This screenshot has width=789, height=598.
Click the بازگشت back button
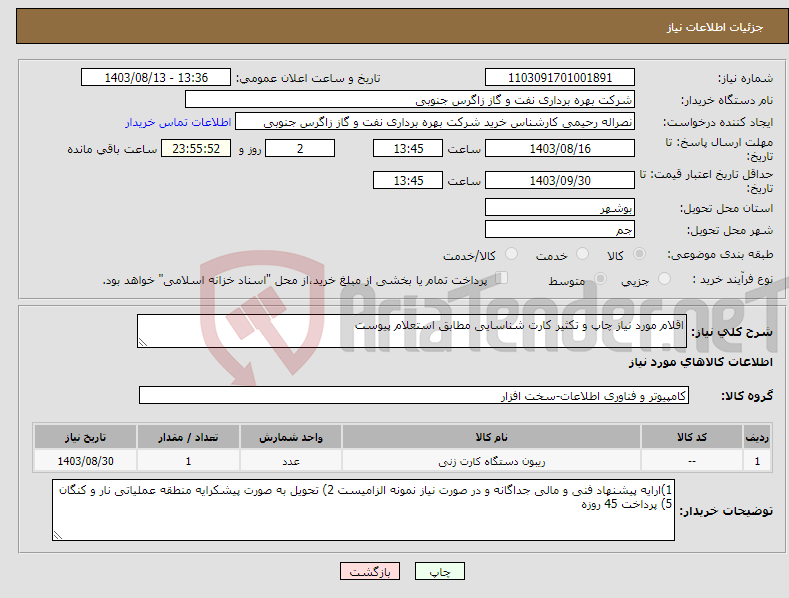click(370, 571)
